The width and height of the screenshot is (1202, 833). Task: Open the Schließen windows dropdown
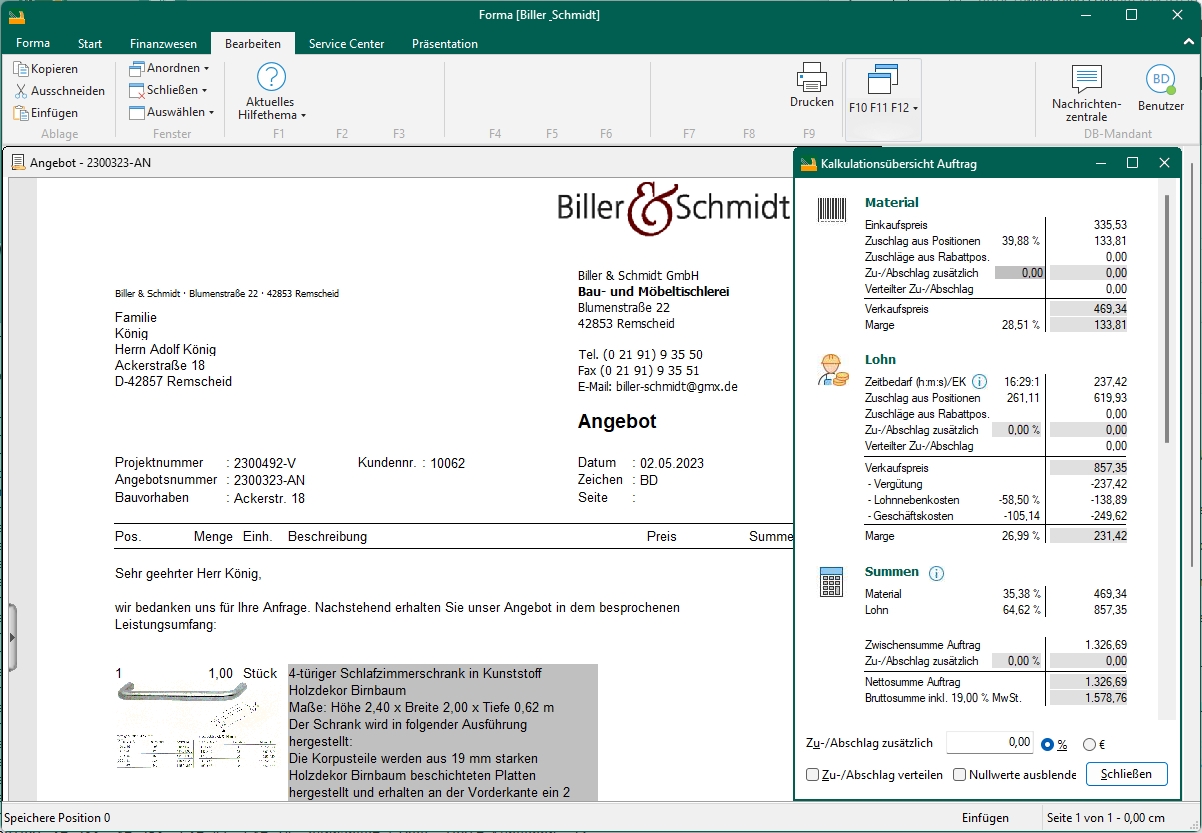coord(169,90)
